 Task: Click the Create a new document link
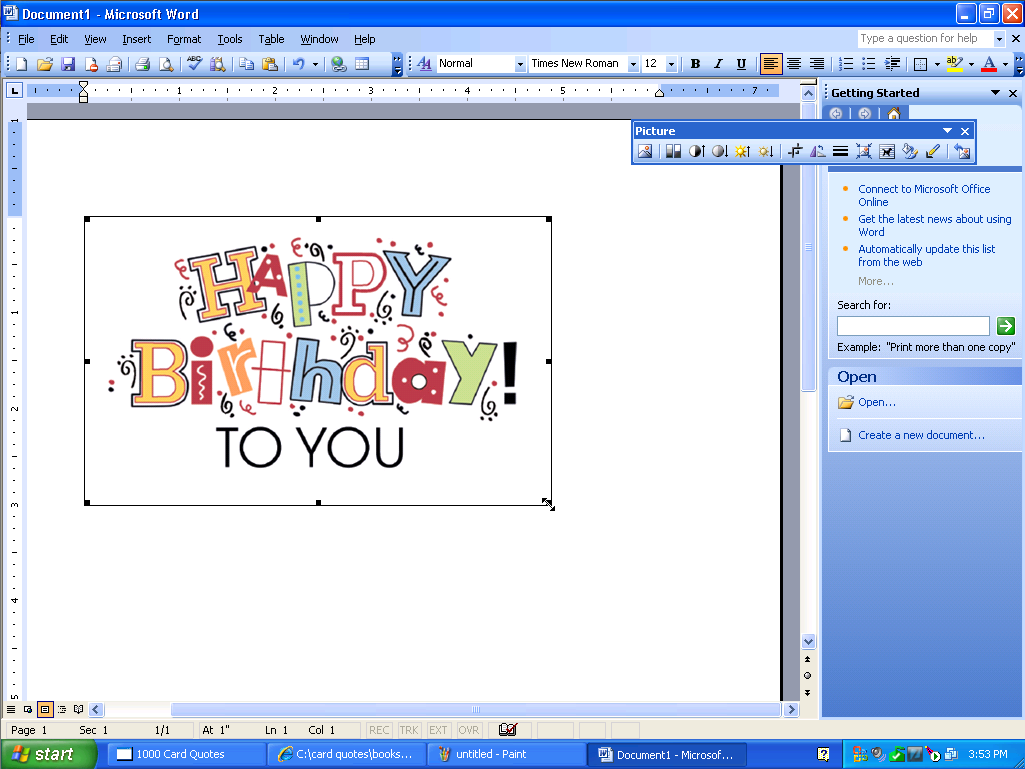pos(920,434)
